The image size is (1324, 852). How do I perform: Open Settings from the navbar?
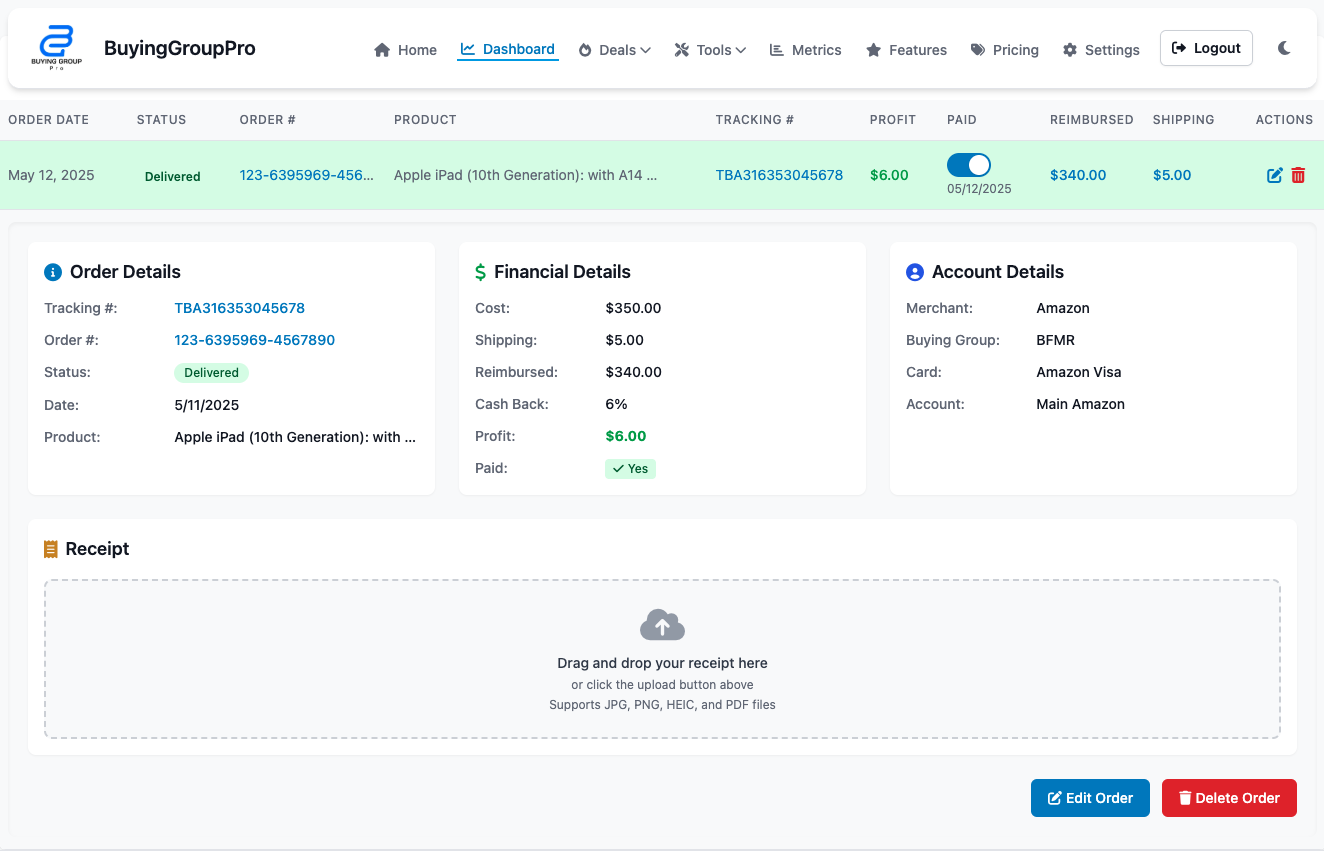pos(1101,50)
